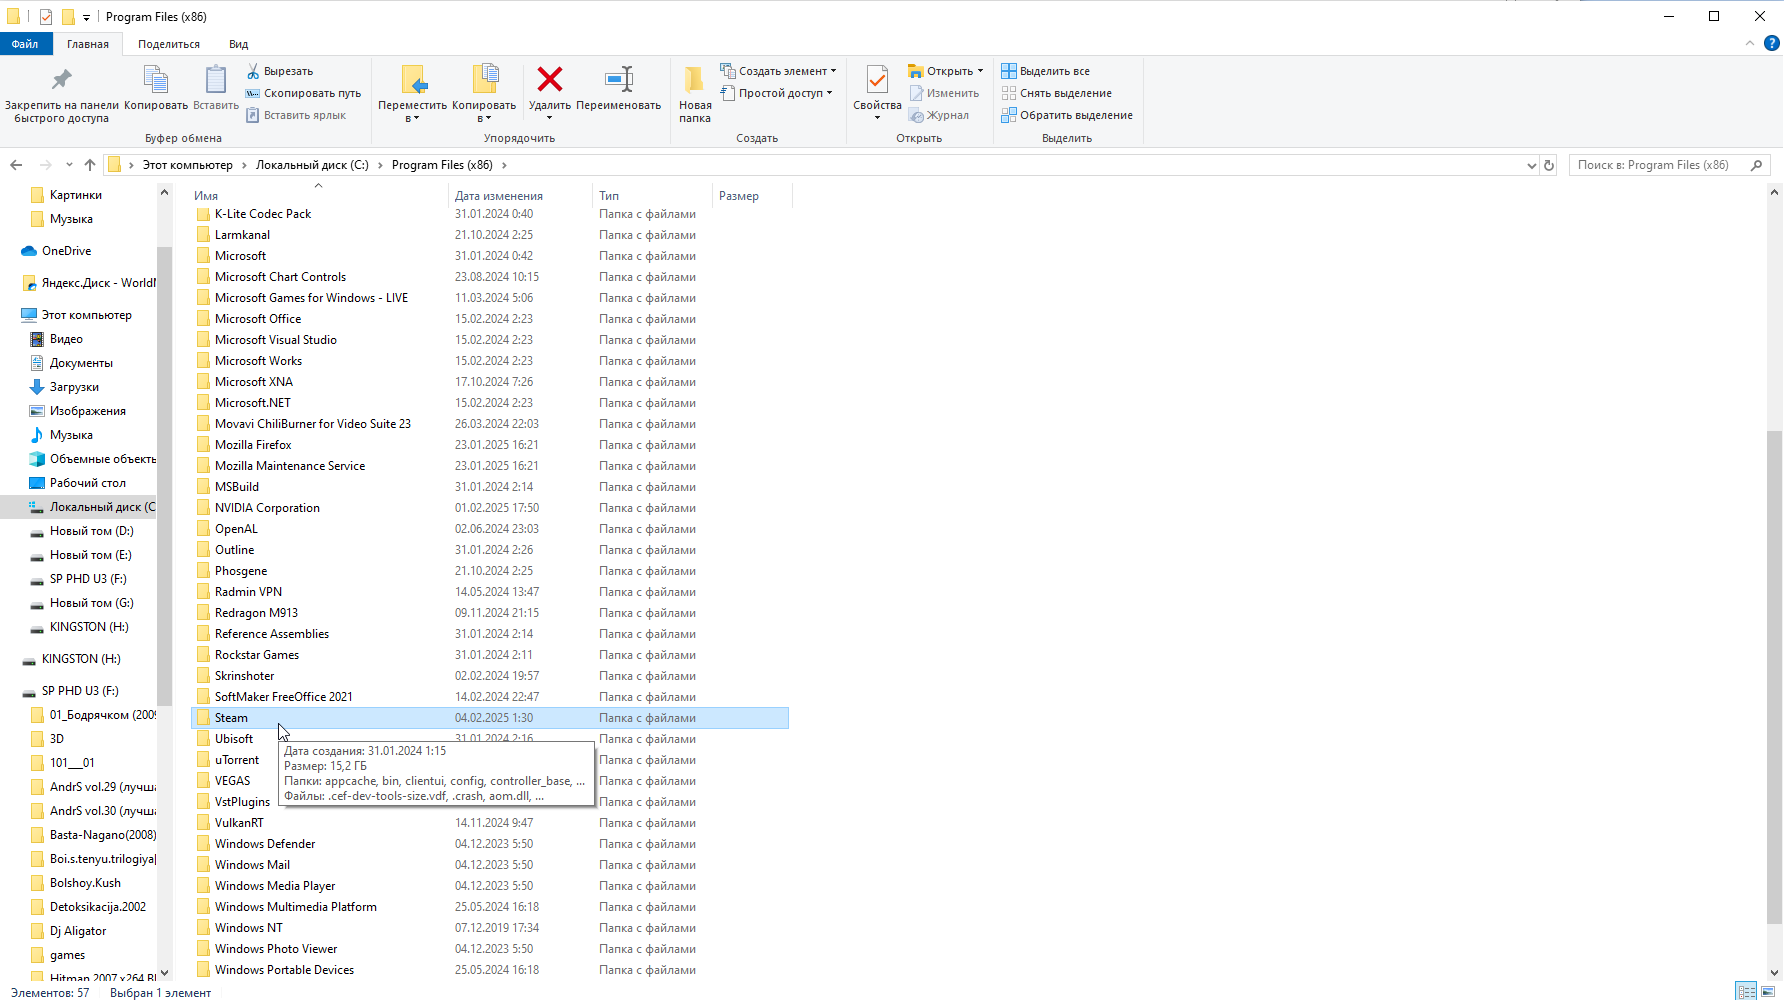The height and width of the screenshot is (1000, 1784).
Task: Open the Переместить в folder menu
Action: point(412,94)
